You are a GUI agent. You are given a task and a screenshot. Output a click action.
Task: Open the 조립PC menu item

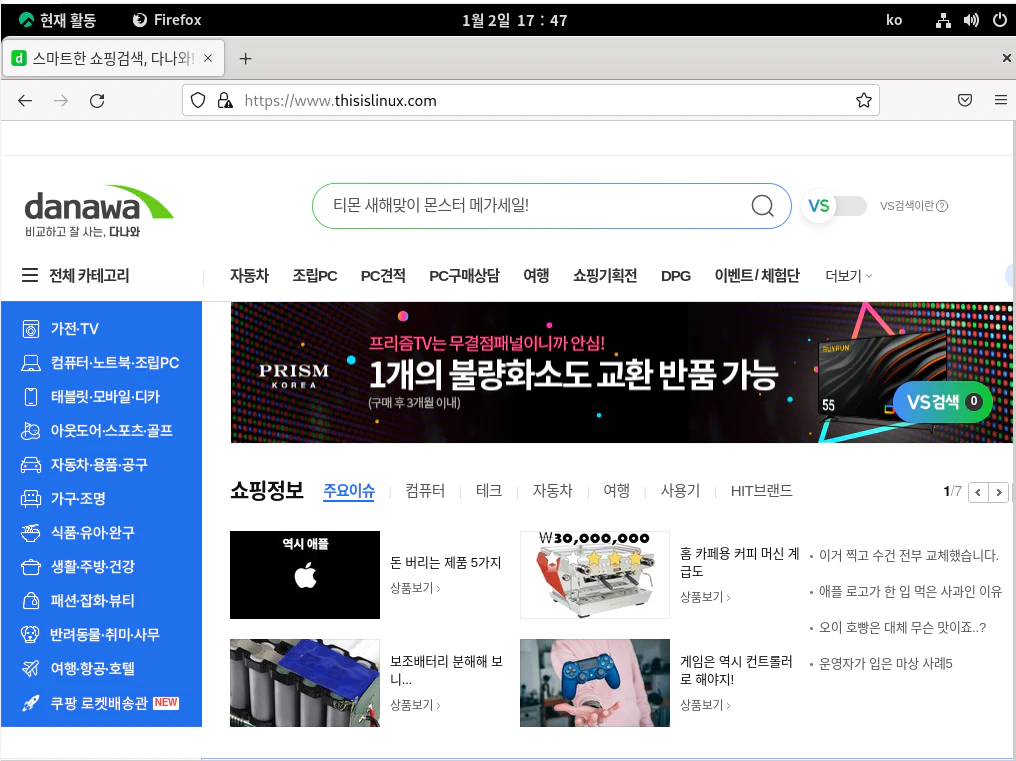(x=315, y=275)
